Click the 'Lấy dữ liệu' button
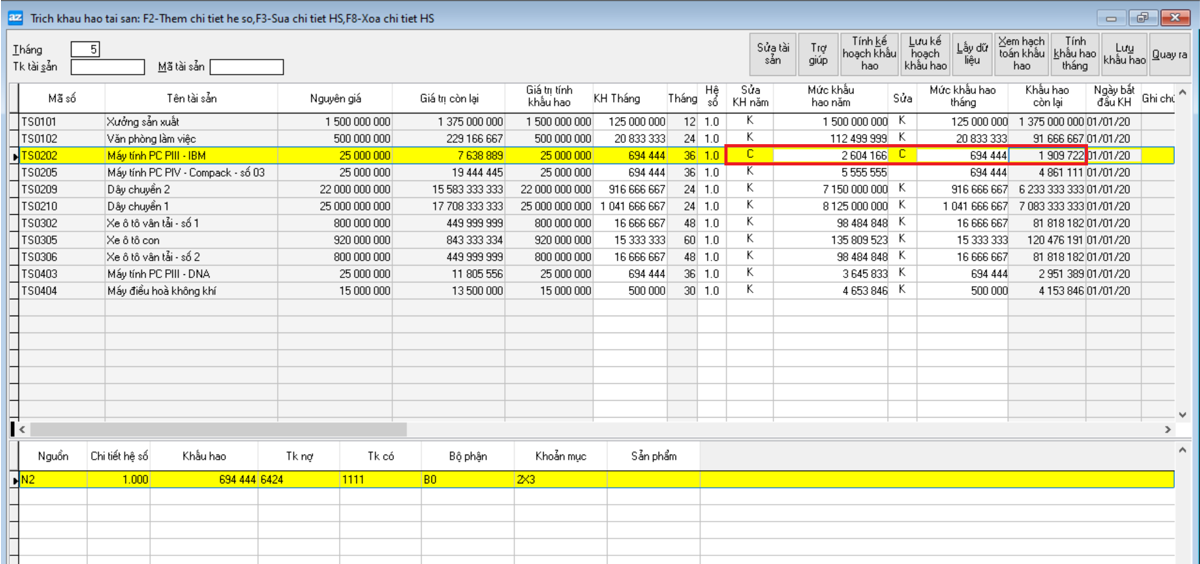 pyautogui.click(x=972, y=54)
